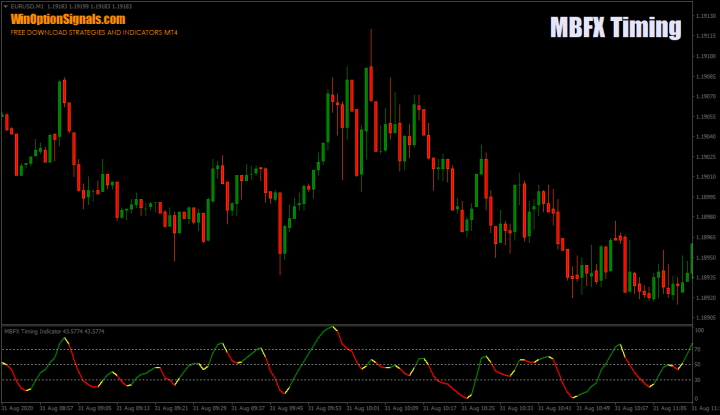Click the indicator line peak touching level 100
Image resolution: width=720 pixels, height=415 pixels.
[332, 327]
